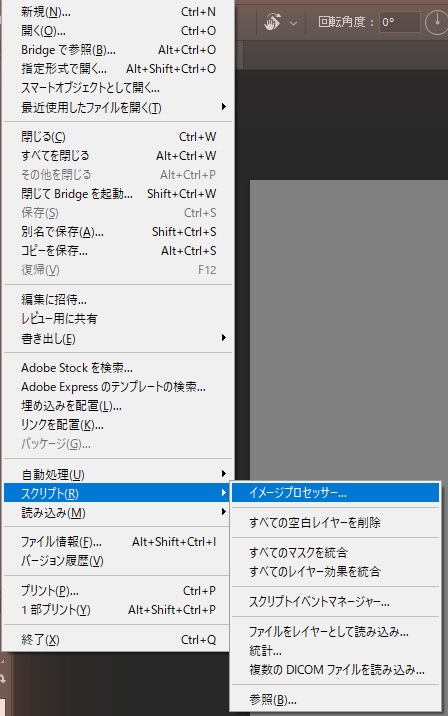
Task: Select Adobe Express のテンプレートの検索...
Action: (118, 387)
